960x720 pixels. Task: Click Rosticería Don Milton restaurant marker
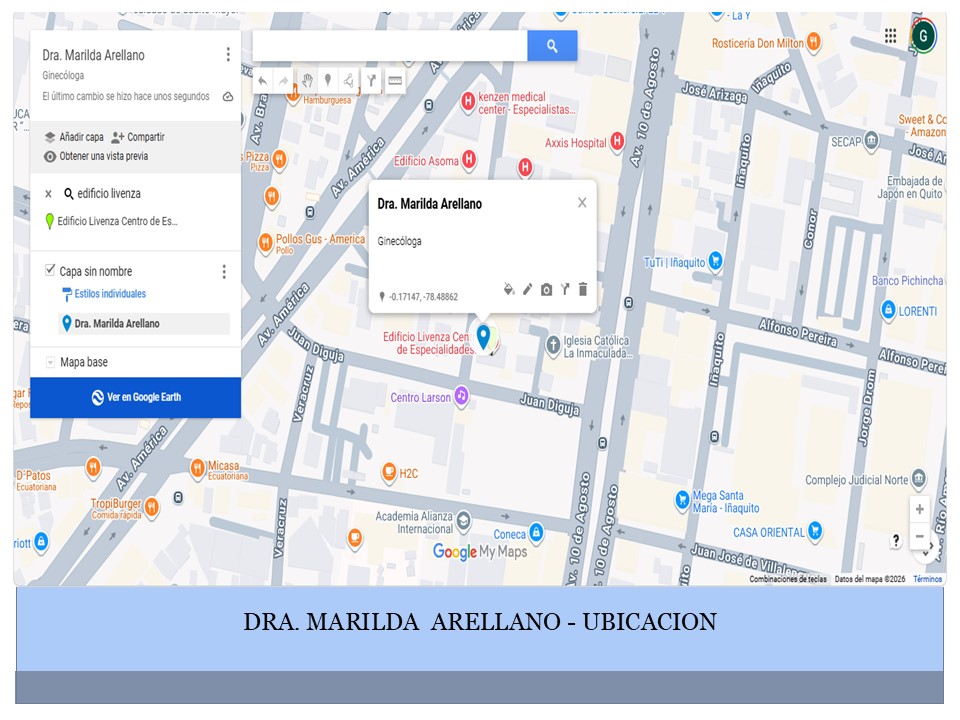pos(813,41)
